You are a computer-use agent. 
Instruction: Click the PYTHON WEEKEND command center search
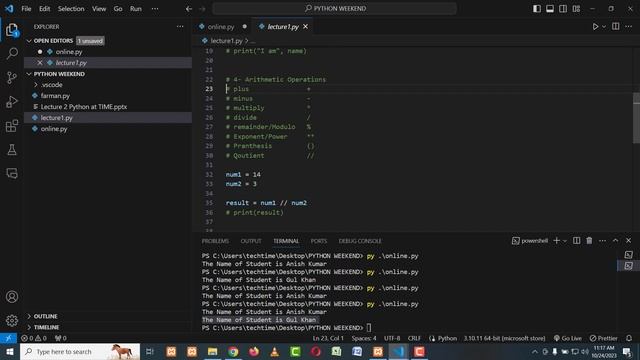point(334,9)
